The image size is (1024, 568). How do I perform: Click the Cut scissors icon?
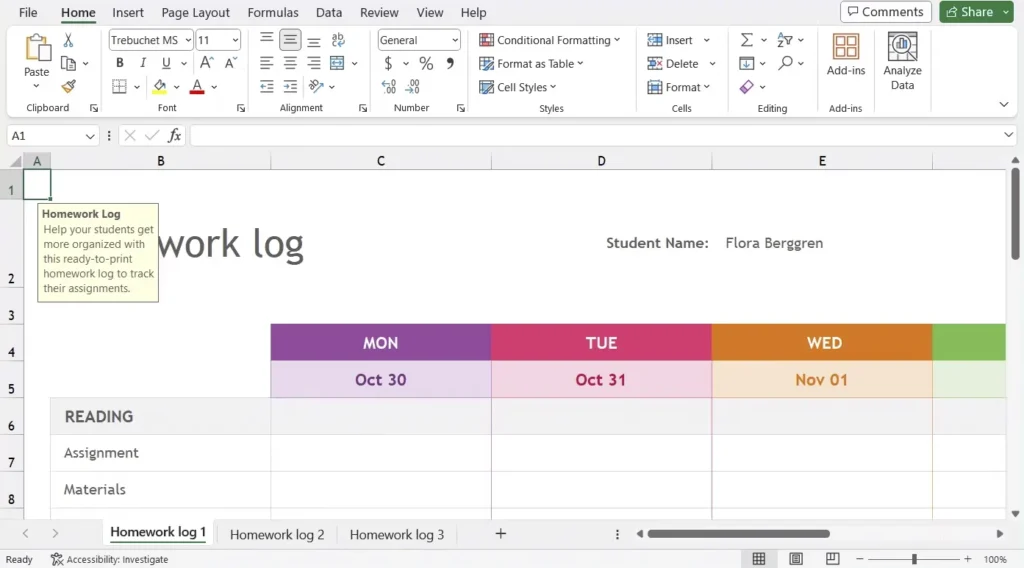68,40
